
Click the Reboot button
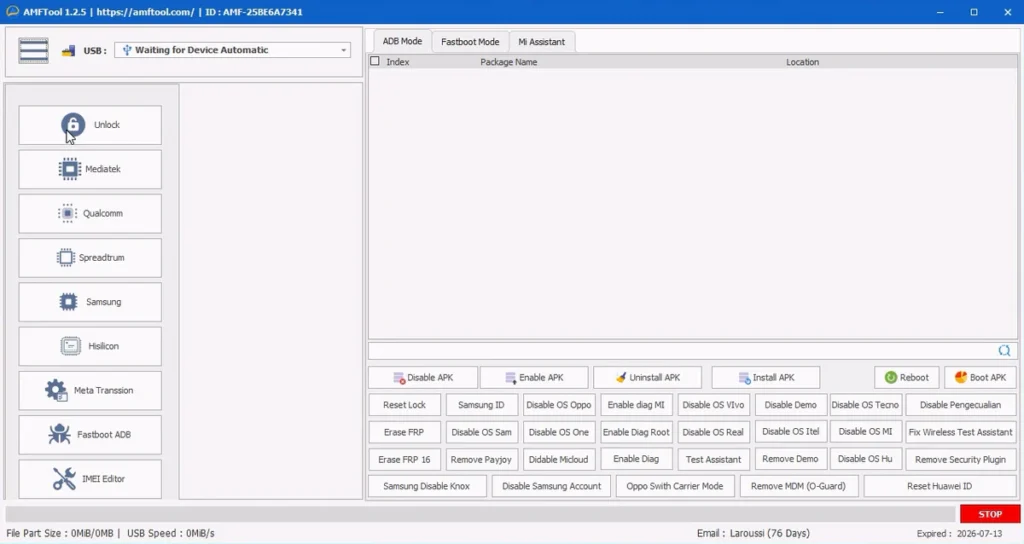[x=906, y=377]
